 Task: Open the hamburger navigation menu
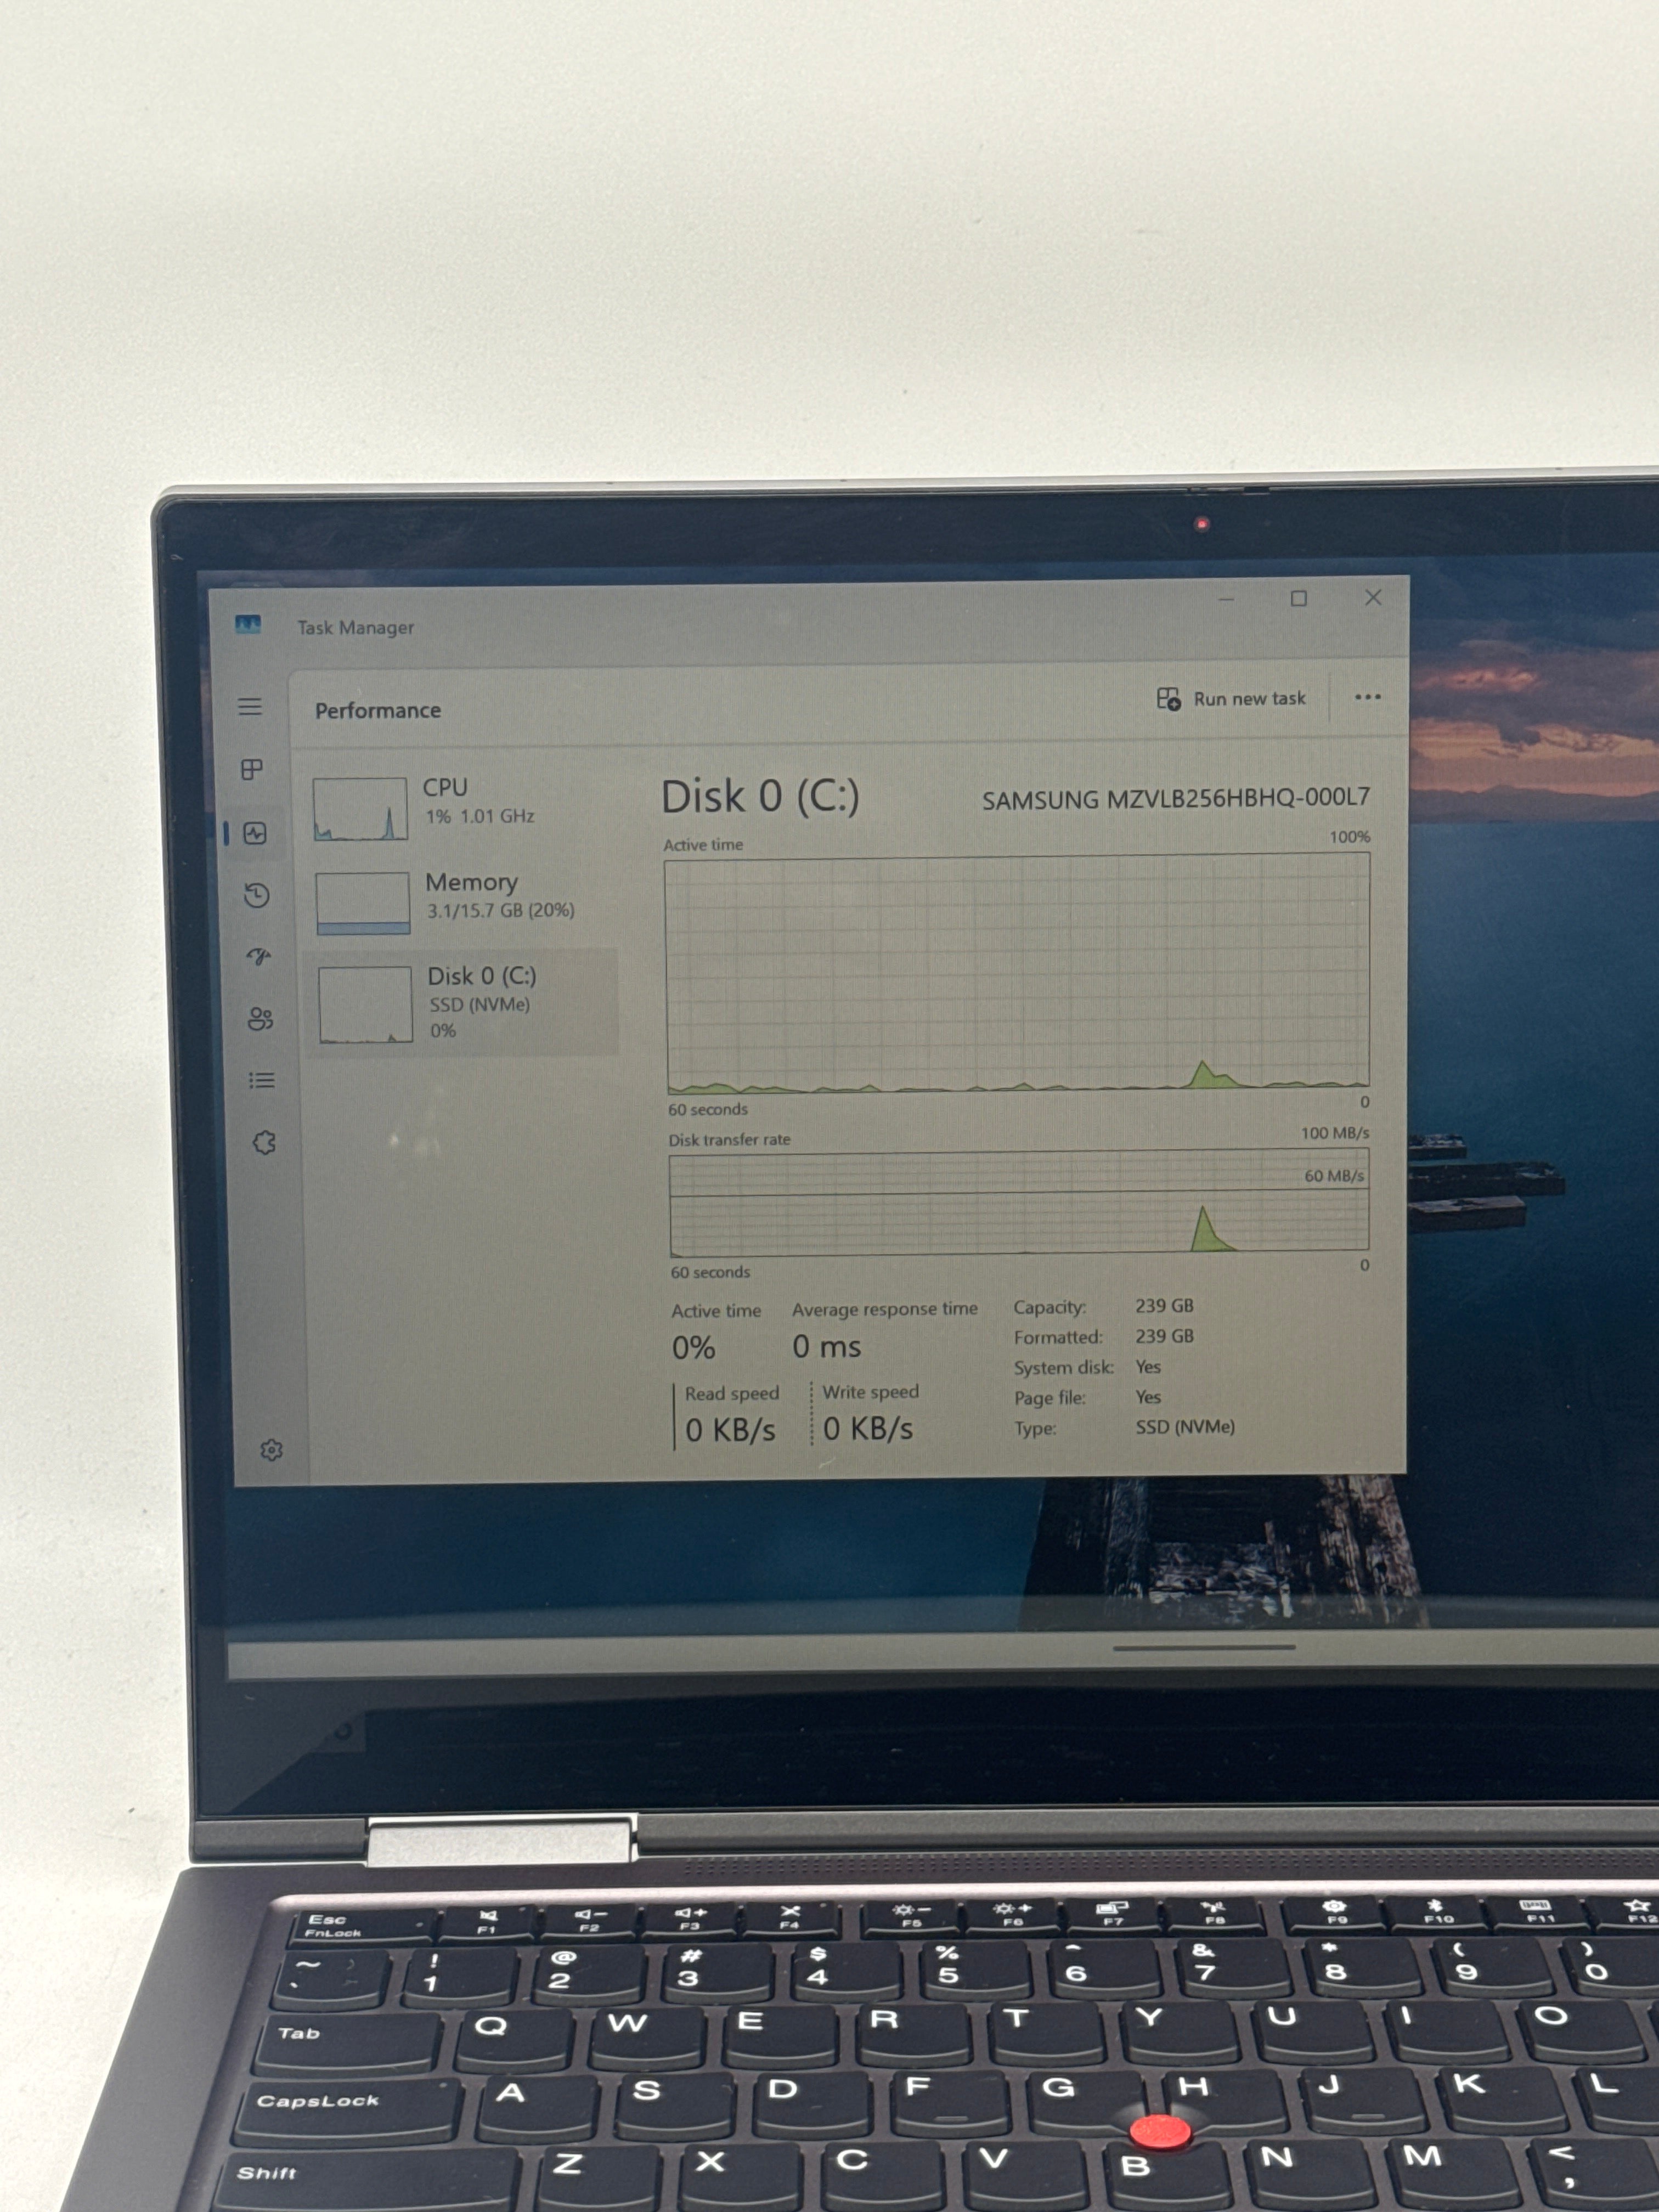pyautogui.click(x=250, y=707)
